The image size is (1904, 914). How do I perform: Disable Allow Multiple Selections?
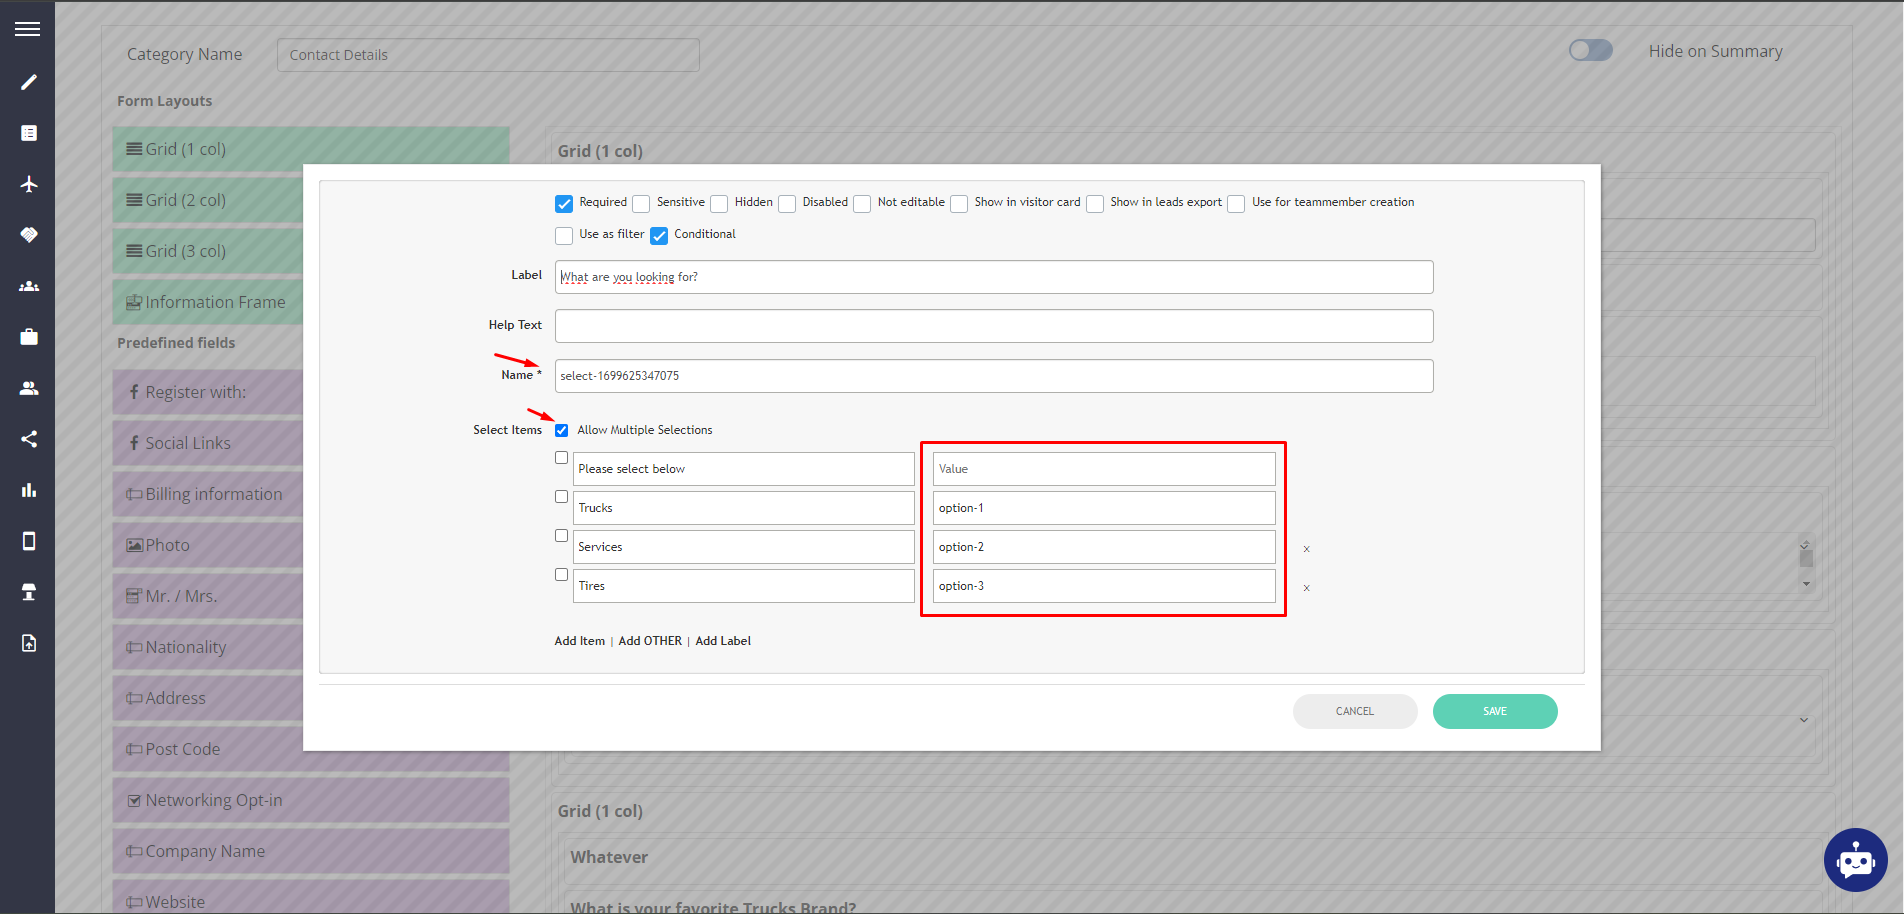point(562,430)
